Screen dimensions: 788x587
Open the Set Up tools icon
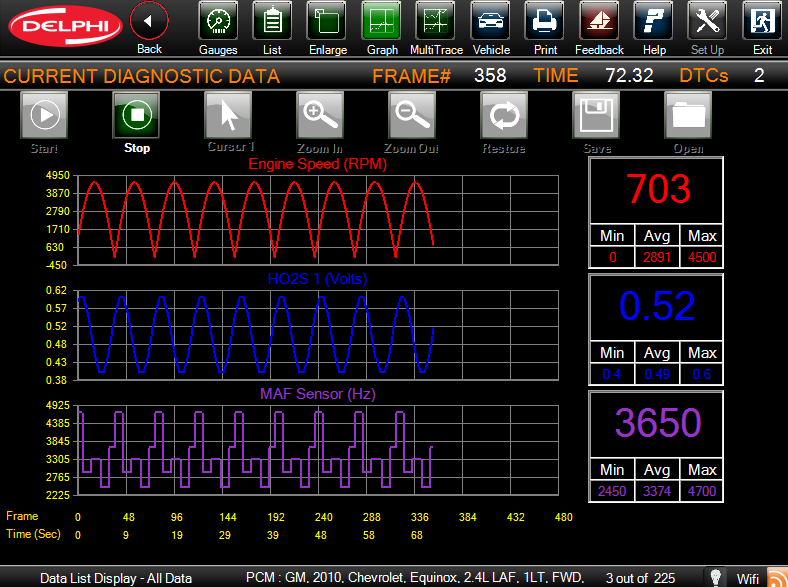707,21
